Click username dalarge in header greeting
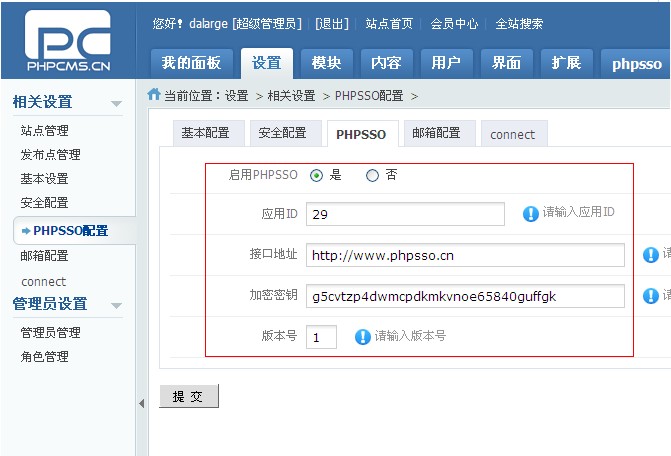The height and width of the screenshot is (456, 671). pyautogui.click(x=208, y=24)
